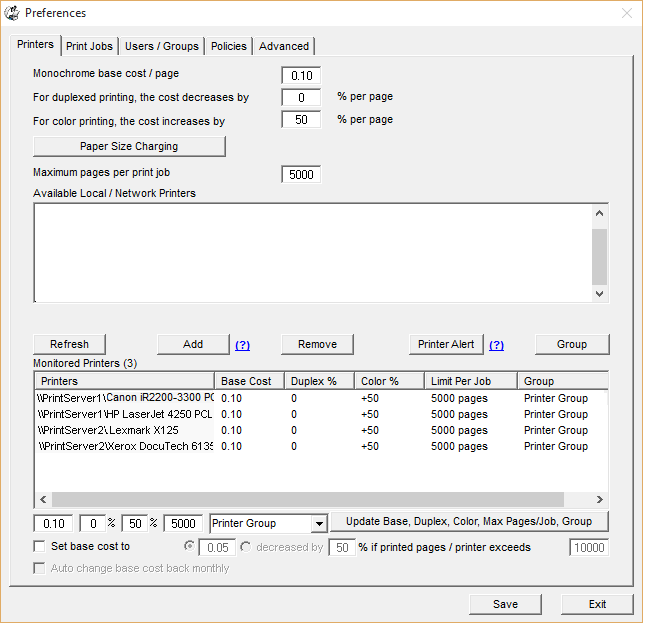This screenshot has width=645, height=625.
Task: Click the right arrow of monitored printers scrollbar
Action: point(600,500)
